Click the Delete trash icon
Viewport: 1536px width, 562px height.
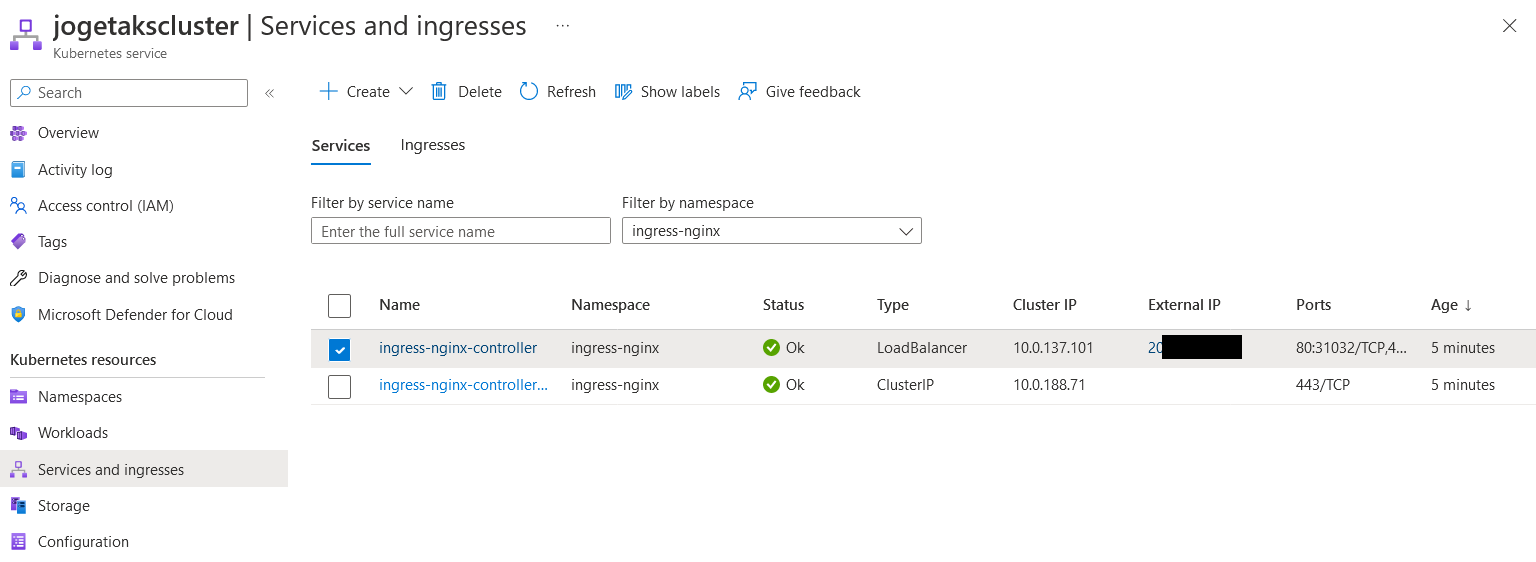pos(439,92)
